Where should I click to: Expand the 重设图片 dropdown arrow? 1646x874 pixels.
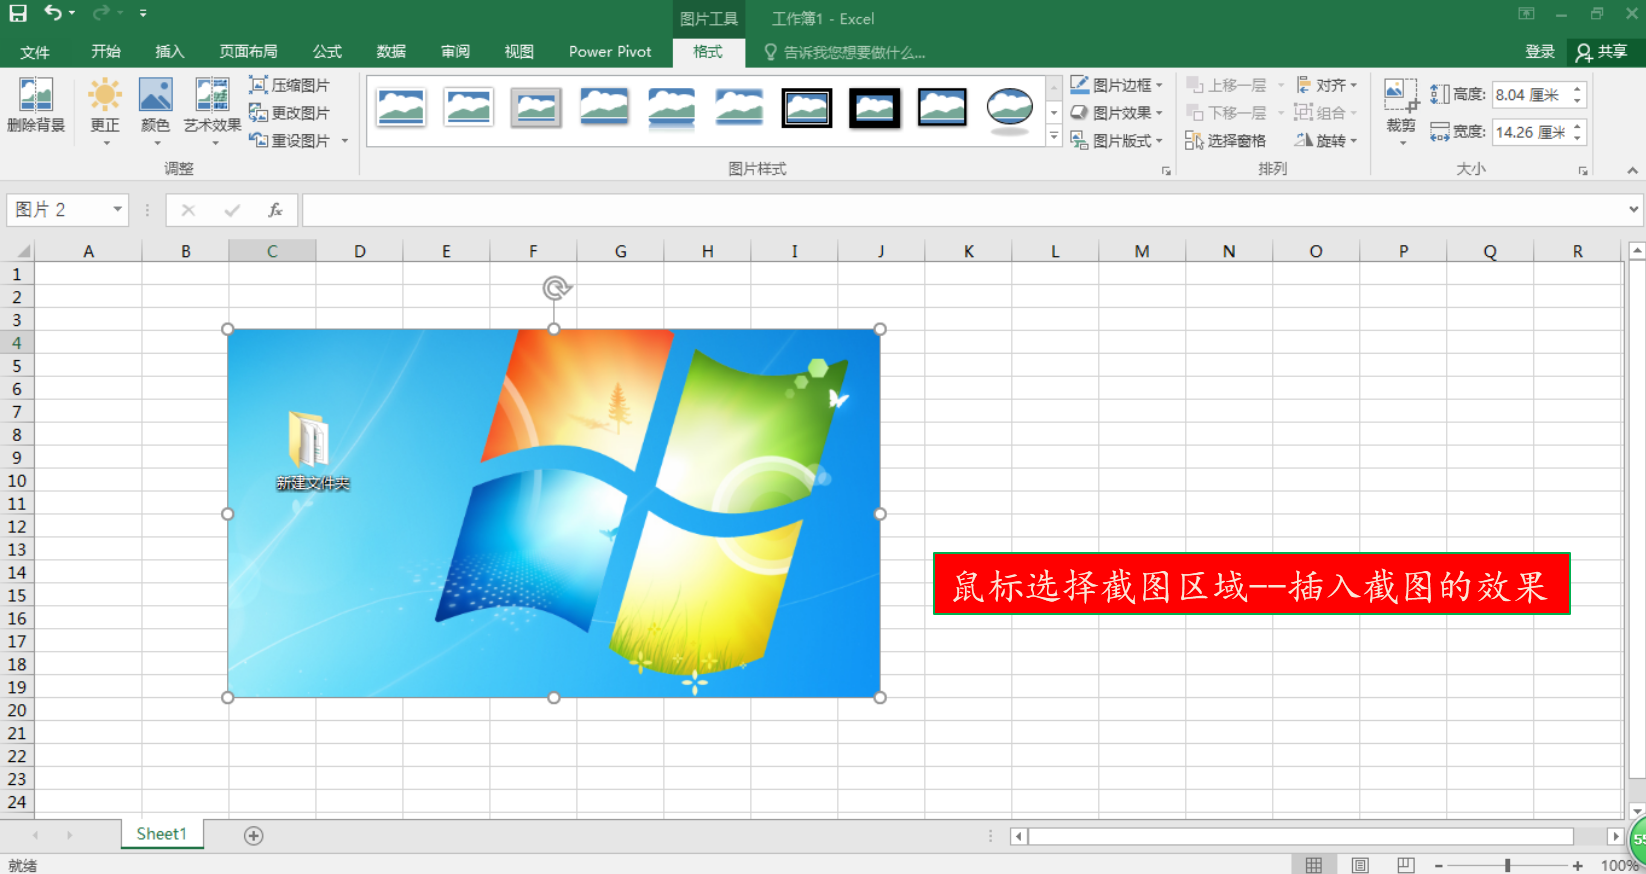pyautogui.click(x=345, y=141)
